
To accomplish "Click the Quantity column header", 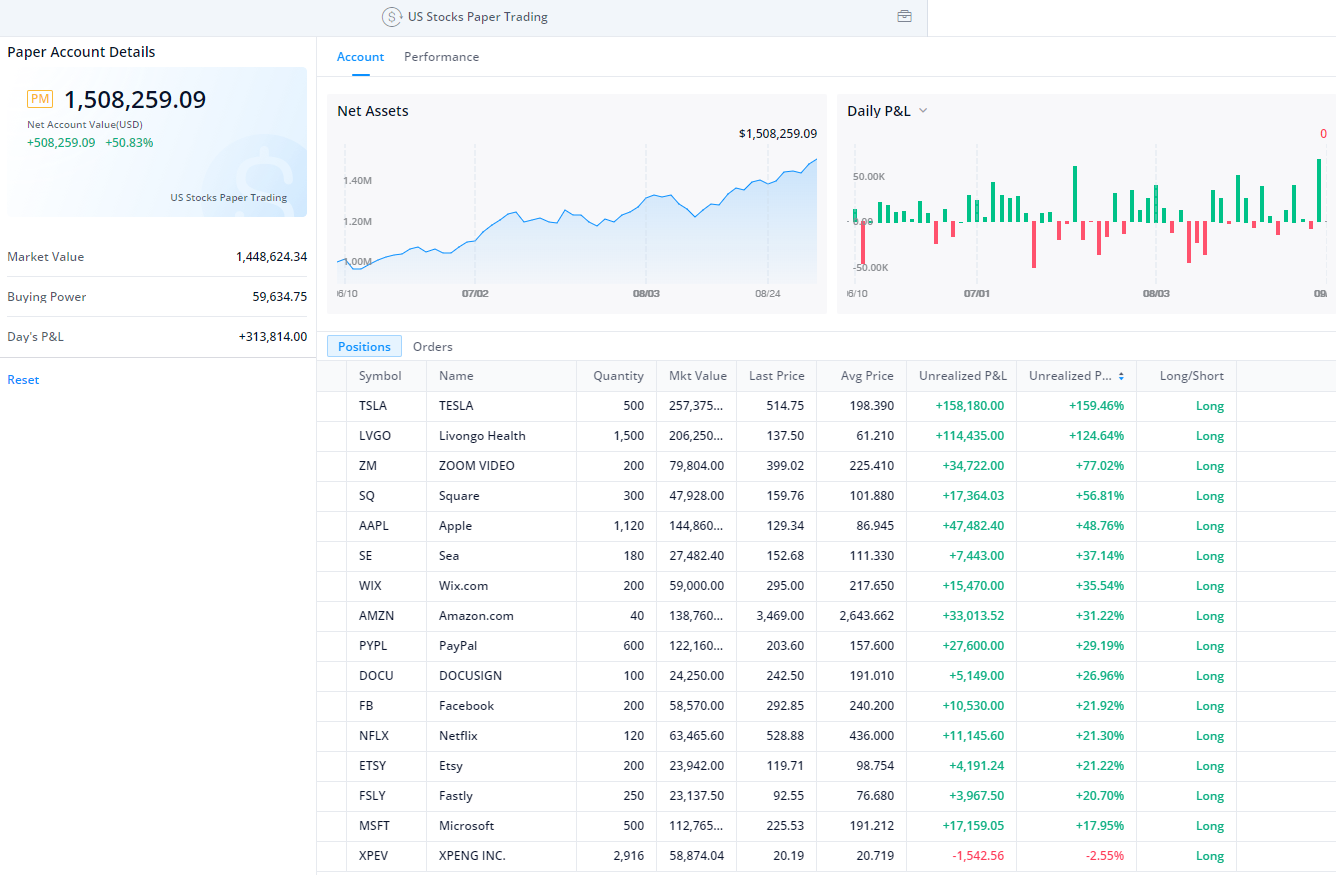I will [618, 376].
